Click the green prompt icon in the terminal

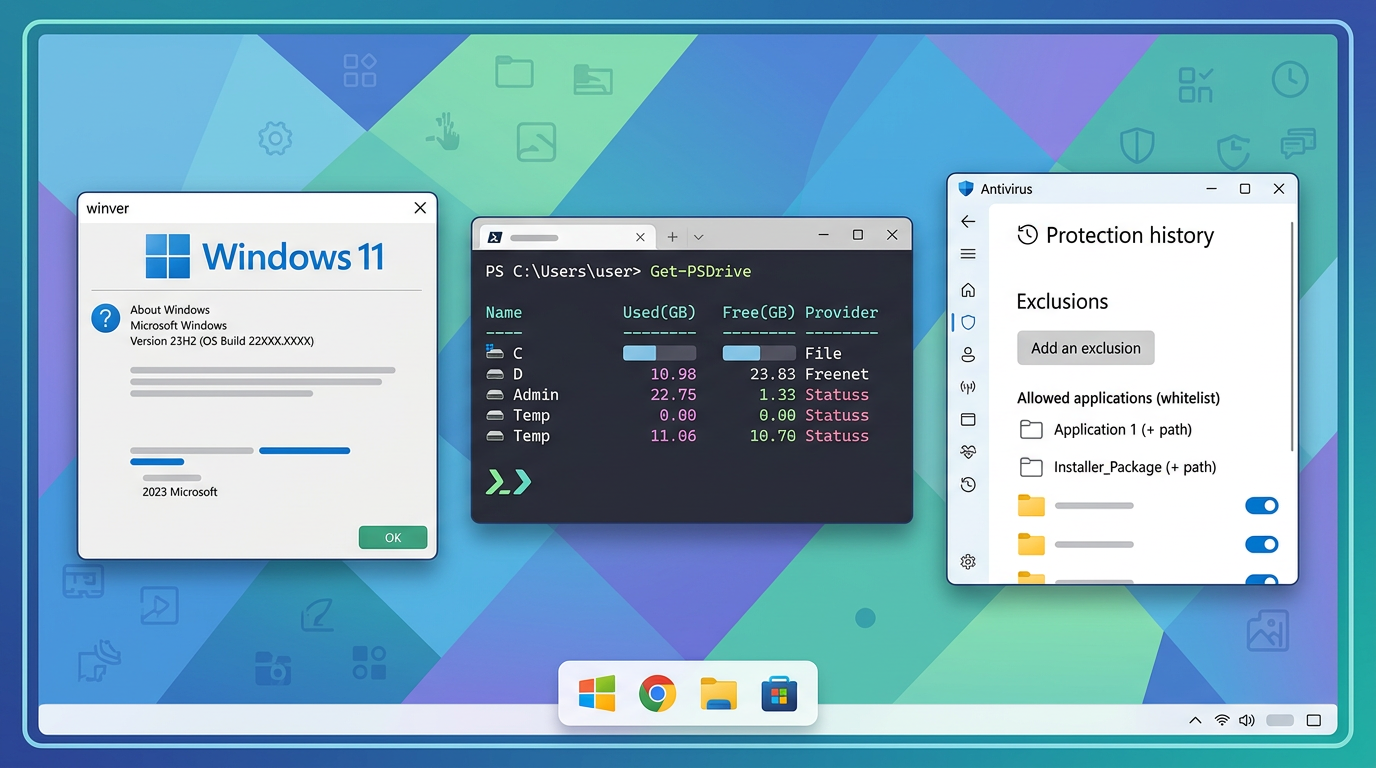pos(508,482)
